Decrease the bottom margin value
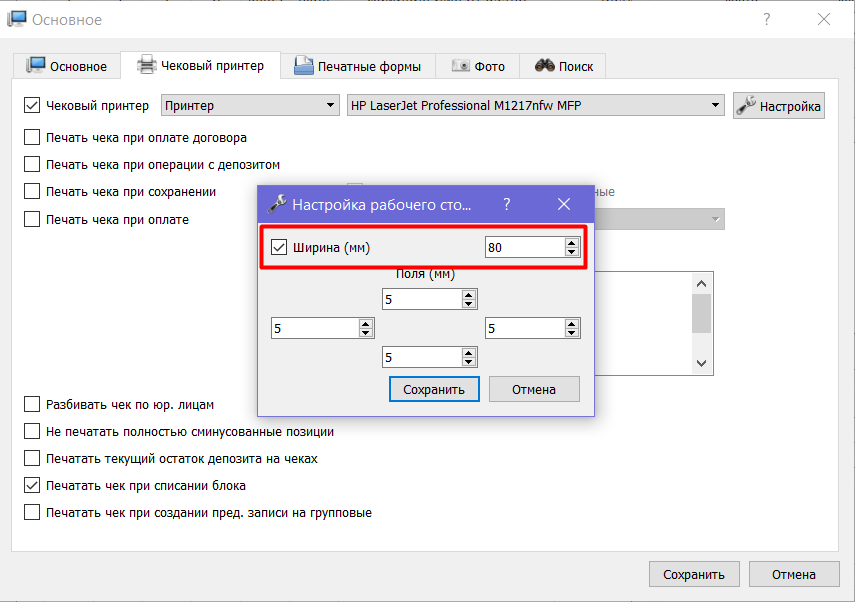The height and width of the screenshot is (602, 855). coord(468,362)
